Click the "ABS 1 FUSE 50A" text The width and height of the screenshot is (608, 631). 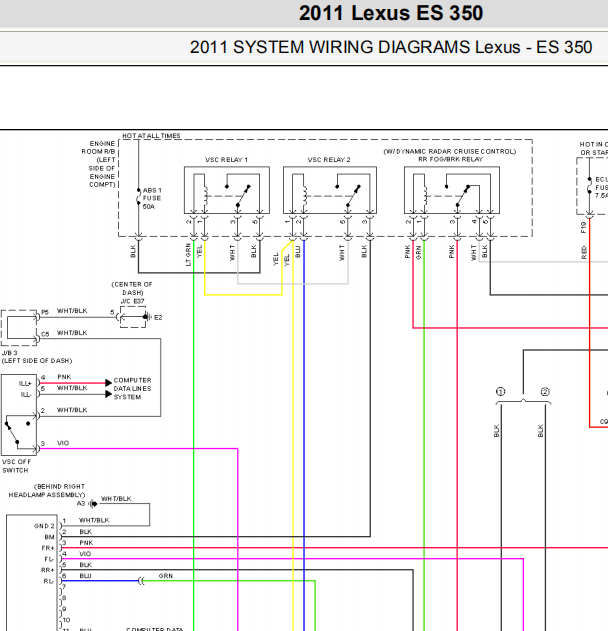coord(152,198)
